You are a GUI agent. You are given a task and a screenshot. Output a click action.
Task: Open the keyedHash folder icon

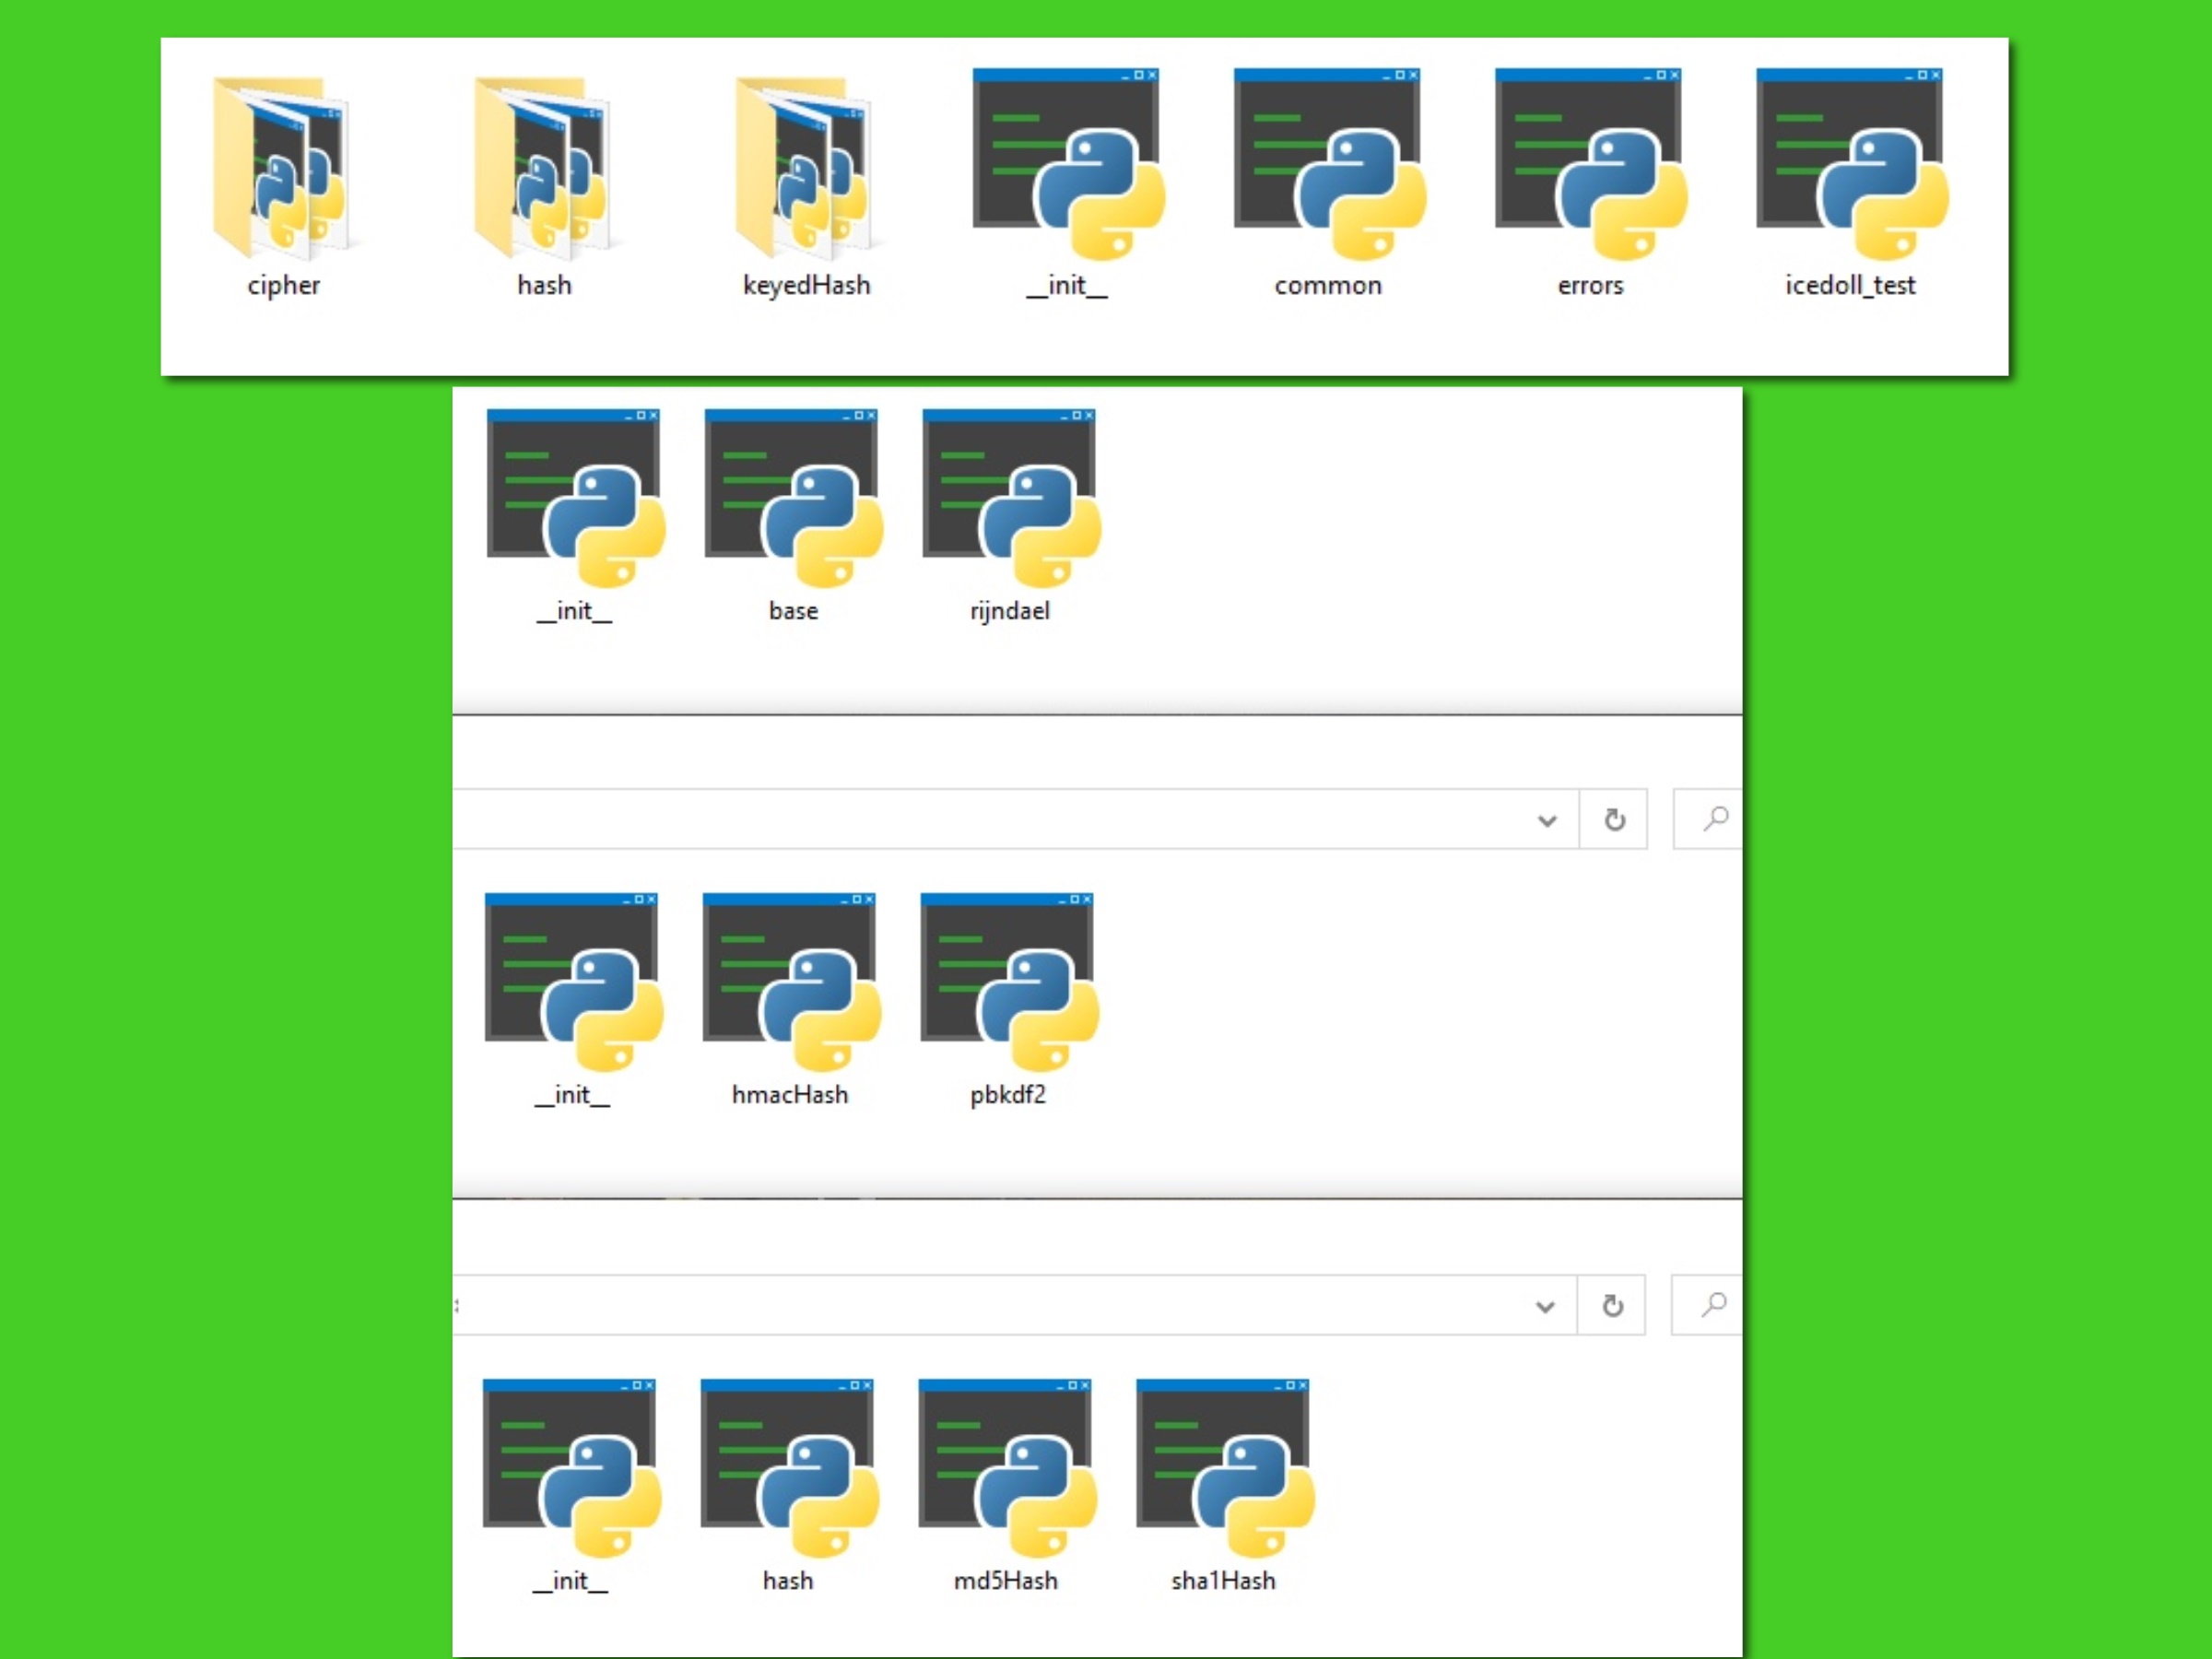click(x=805, y=167)
